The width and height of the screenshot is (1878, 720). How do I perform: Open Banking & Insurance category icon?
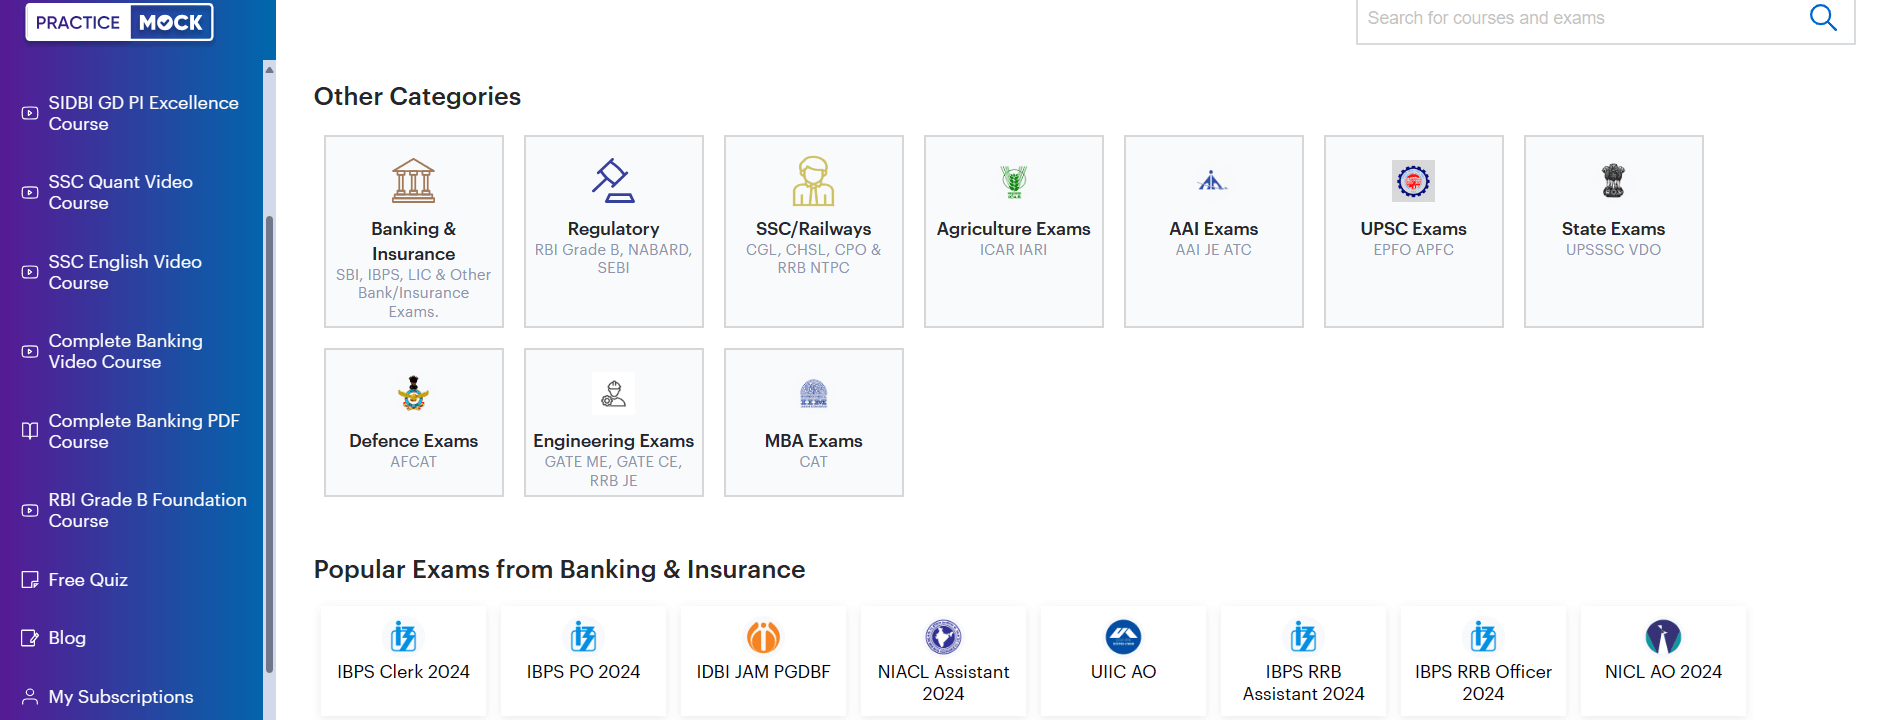point(413,181)
